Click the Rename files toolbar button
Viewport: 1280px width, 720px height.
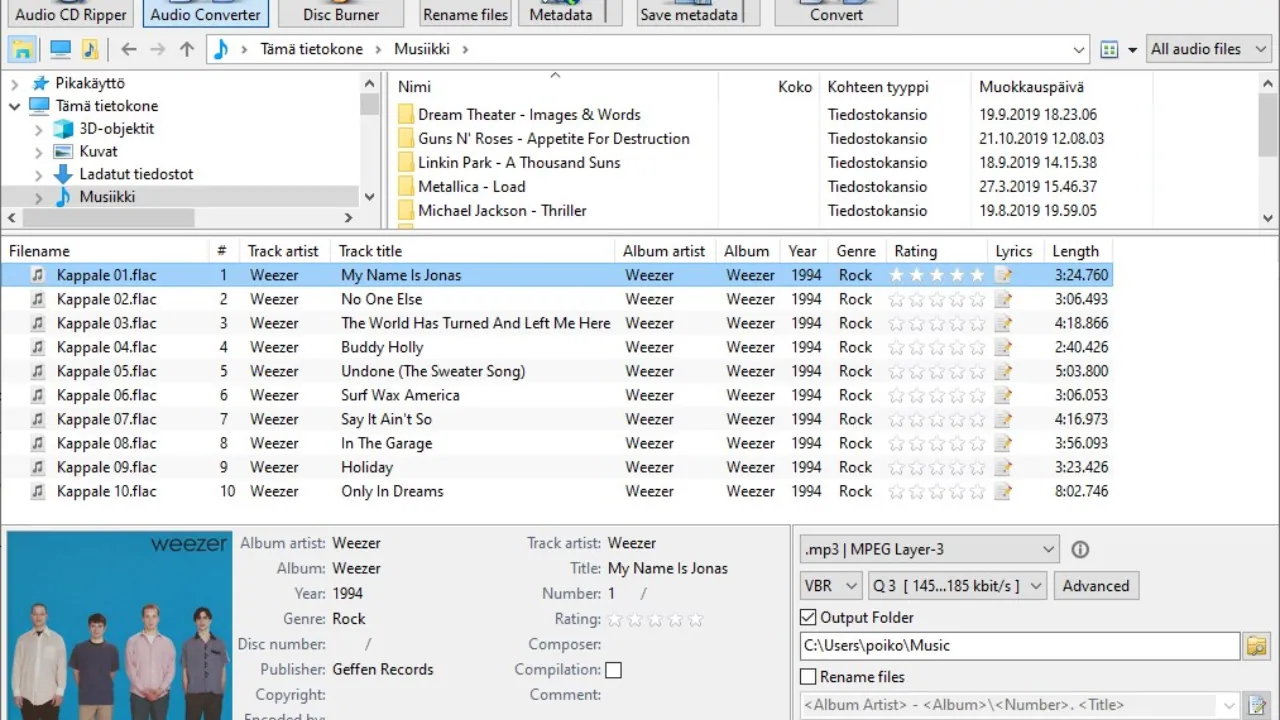pyautogui.click(x=465, y=14)
